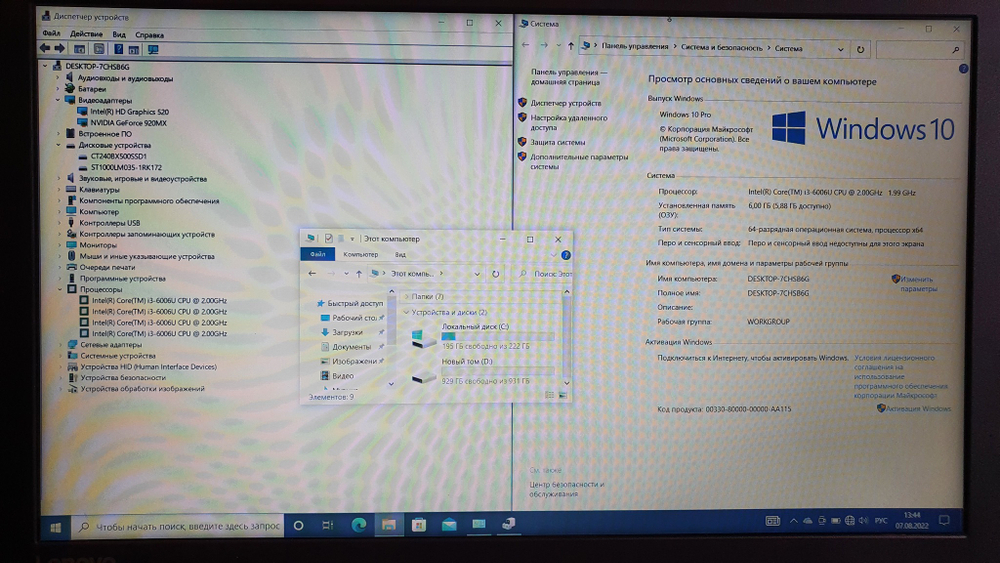Open Справка menu in Device Manager
The height and width of the screenshot is (563, 1000).
click(149, 35)
